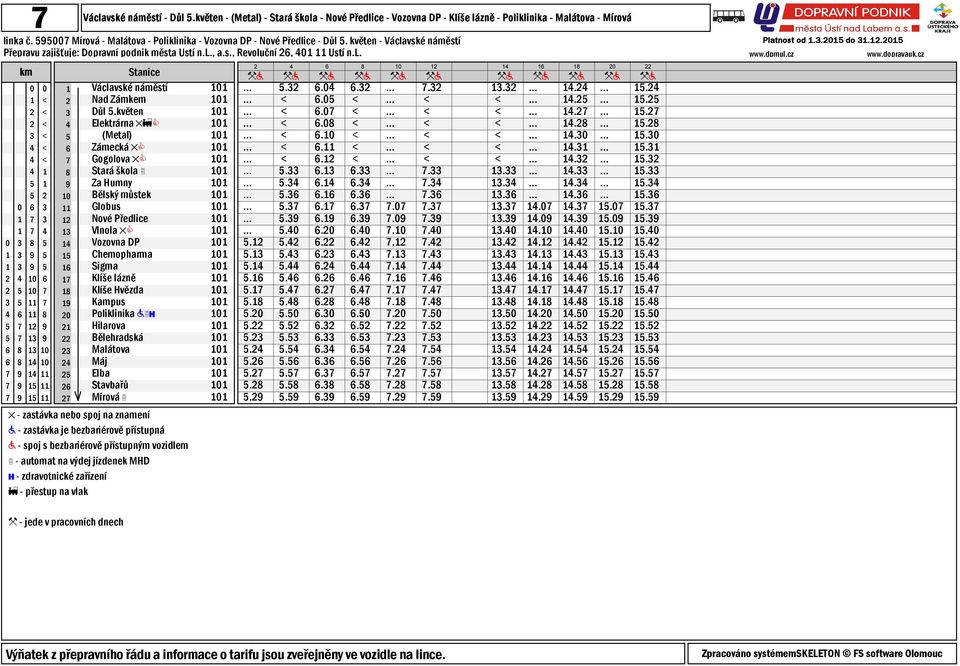Select the Máj stop name
Viewport: 960px width, 666px height.
99,361
